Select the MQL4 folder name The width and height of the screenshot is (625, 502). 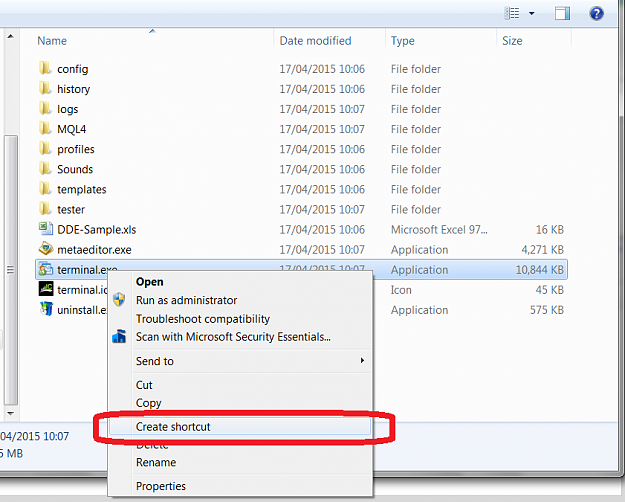click(x=71, y=129)
